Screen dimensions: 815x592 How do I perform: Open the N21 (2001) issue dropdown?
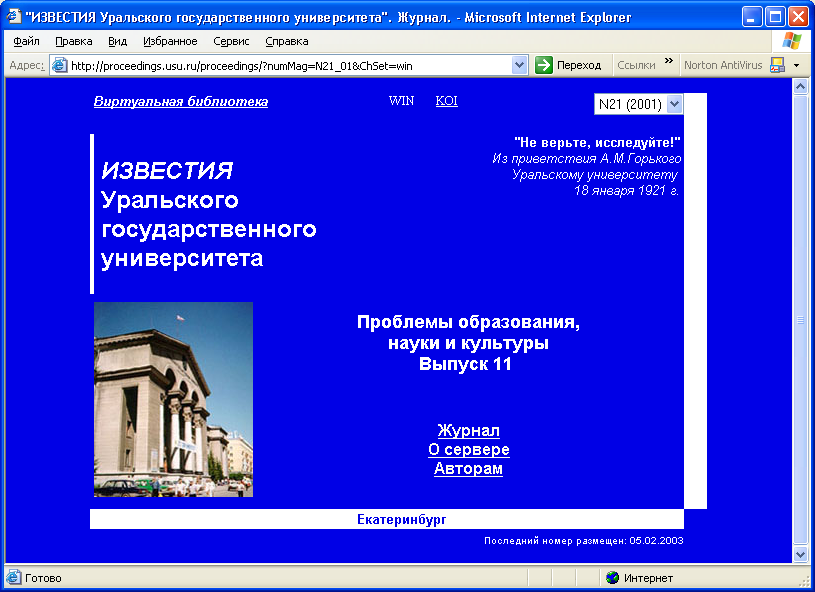tap(639, 104)
